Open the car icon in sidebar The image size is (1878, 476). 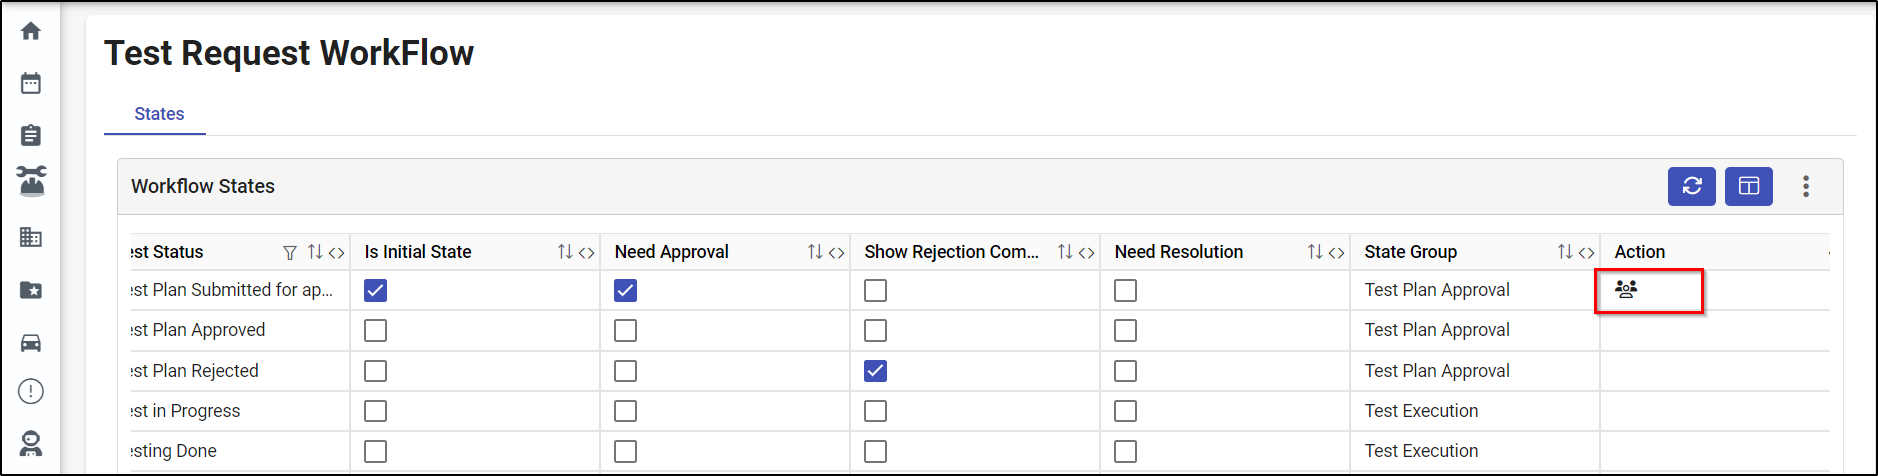tap(31, 343)
